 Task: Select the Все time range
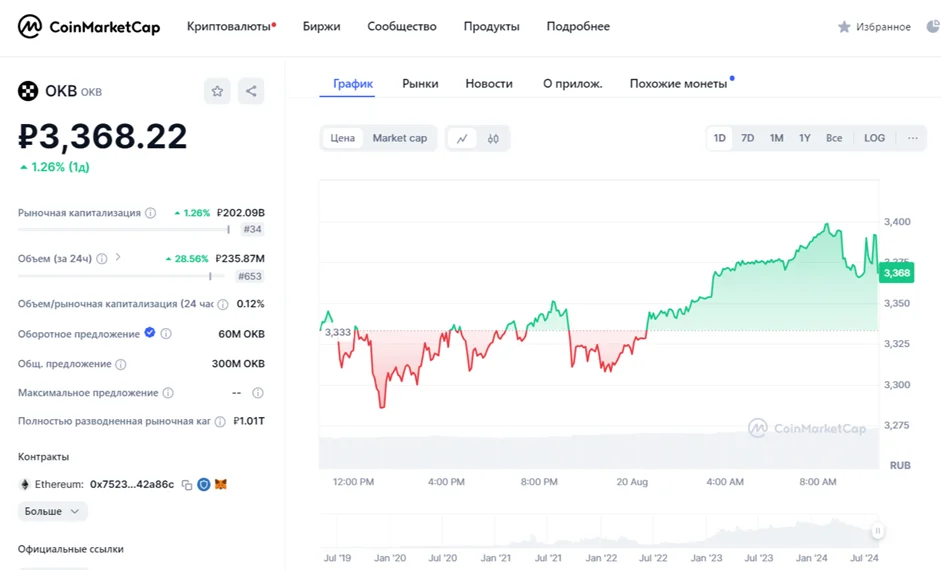834,138
